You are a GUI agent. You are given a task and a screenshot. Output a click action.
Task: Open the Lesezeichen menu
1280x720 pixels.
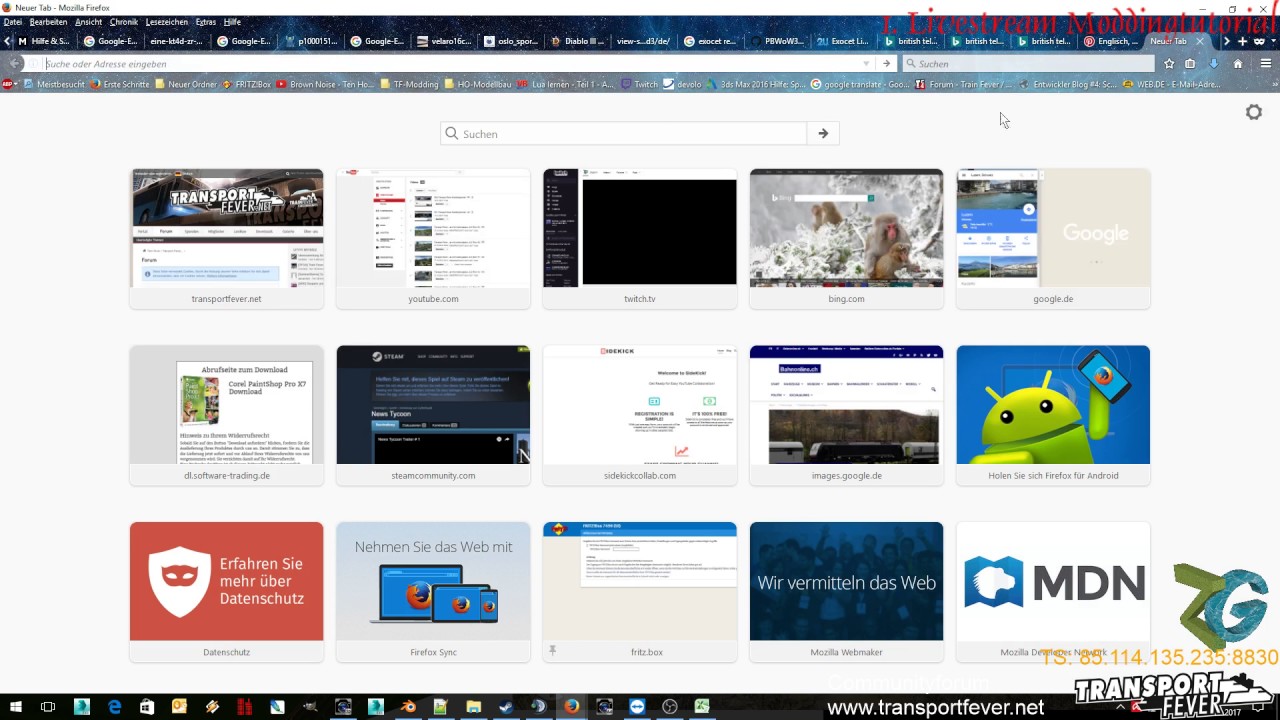(167, 21)
